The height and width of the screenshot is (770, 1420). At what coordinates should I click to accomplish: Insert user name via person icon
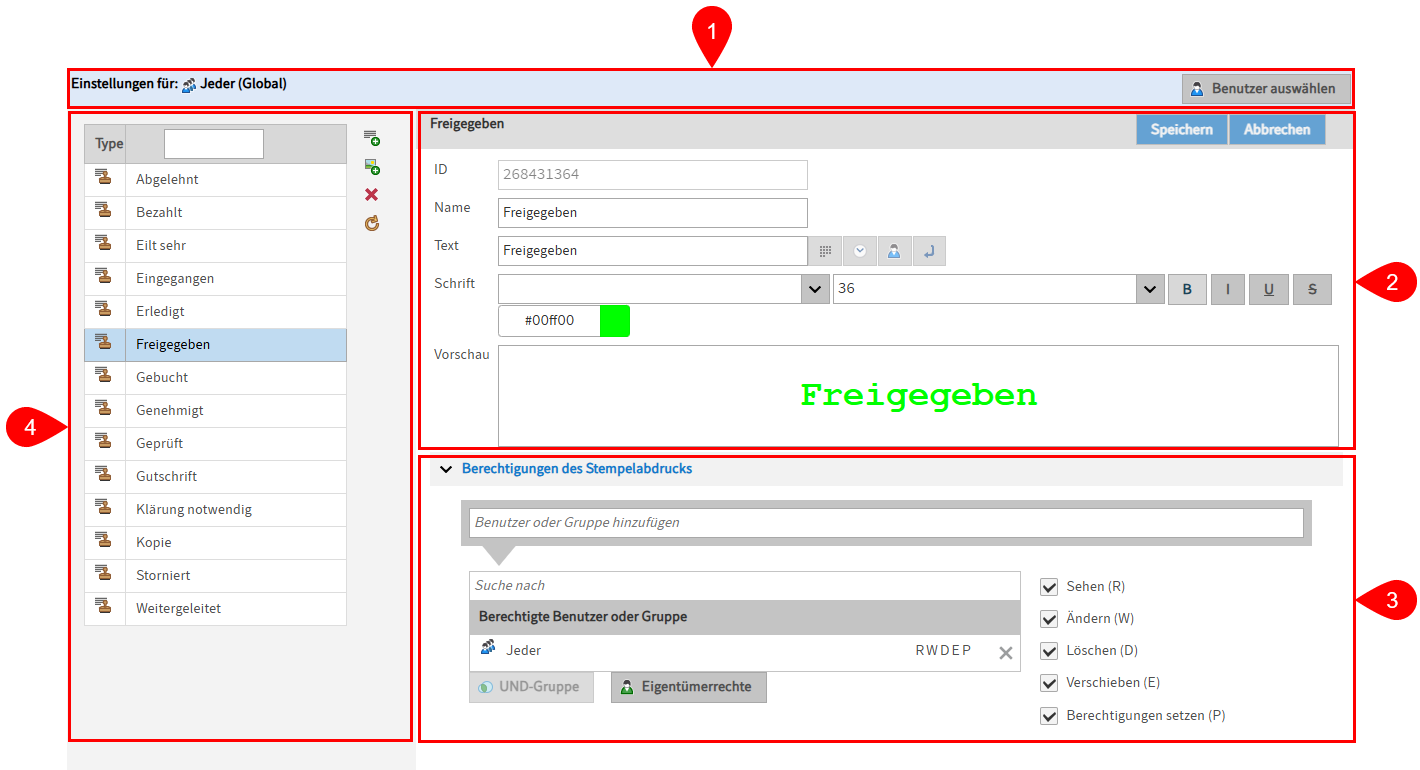(894, 251)
